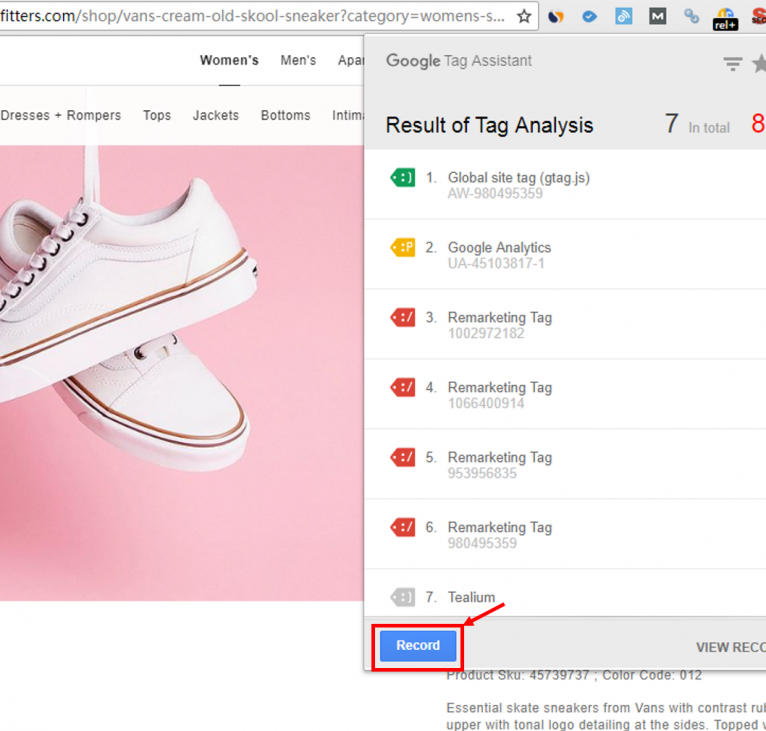Open the blue checkmark browser extension
Screen dimensions: 766x731
pos(590,16)
